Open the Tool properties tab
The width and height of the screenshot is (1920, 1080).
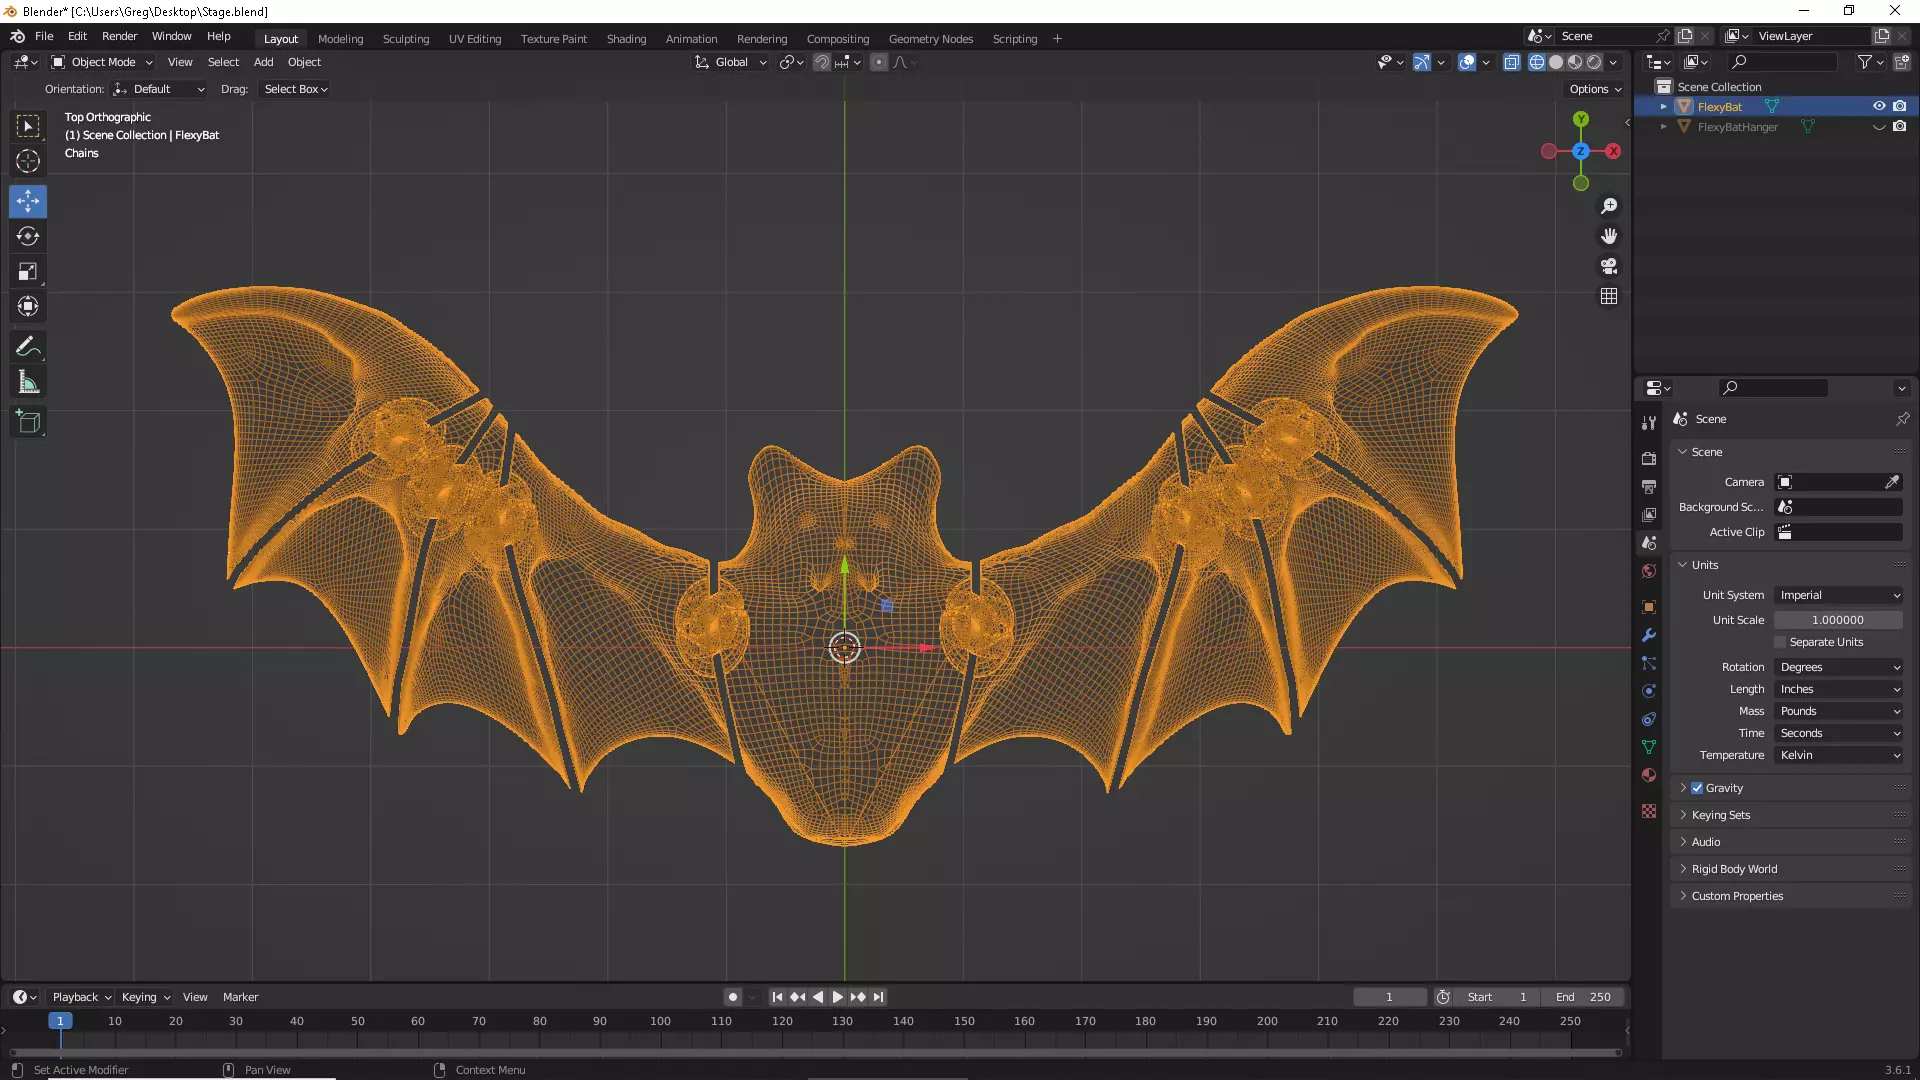pyautogui.click(x=1649, y=423)
